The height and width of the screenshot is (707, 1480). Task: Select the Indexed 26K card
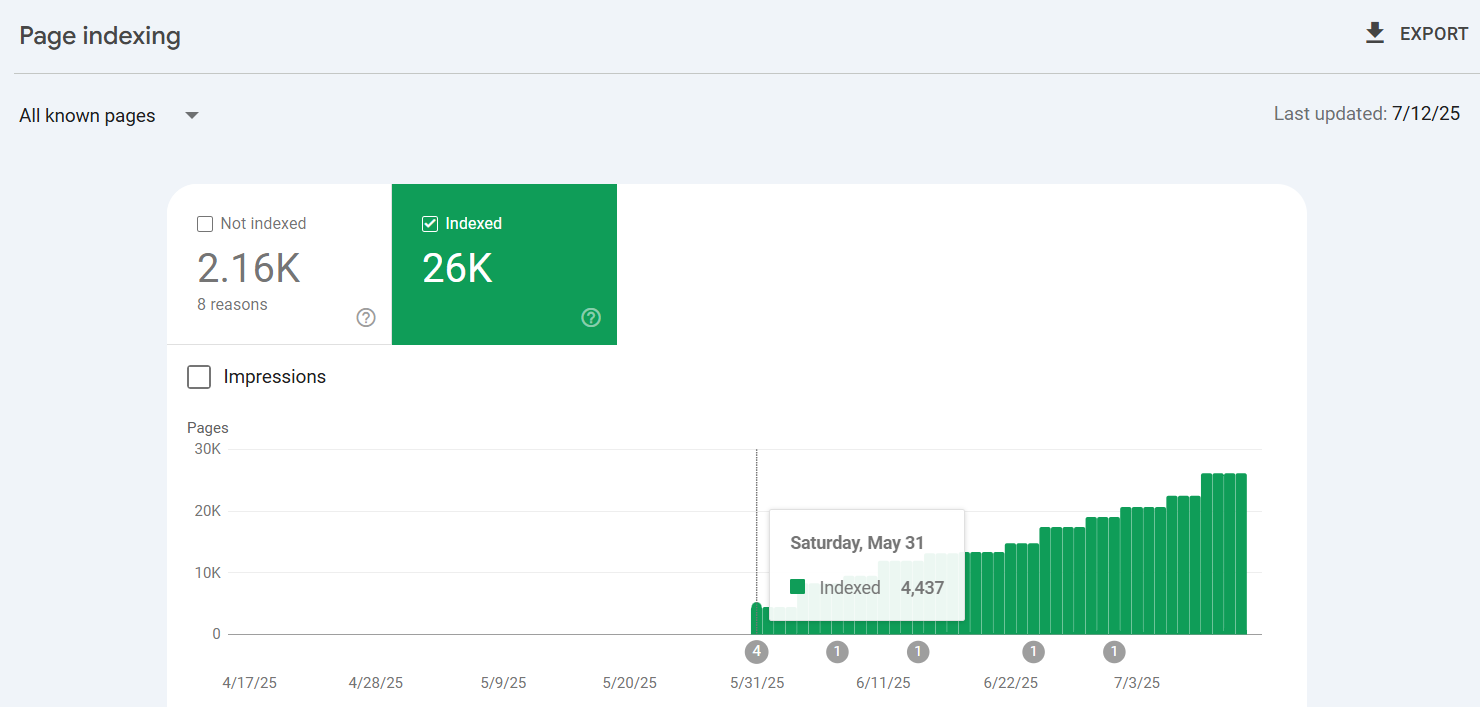(x=504, y=266)
